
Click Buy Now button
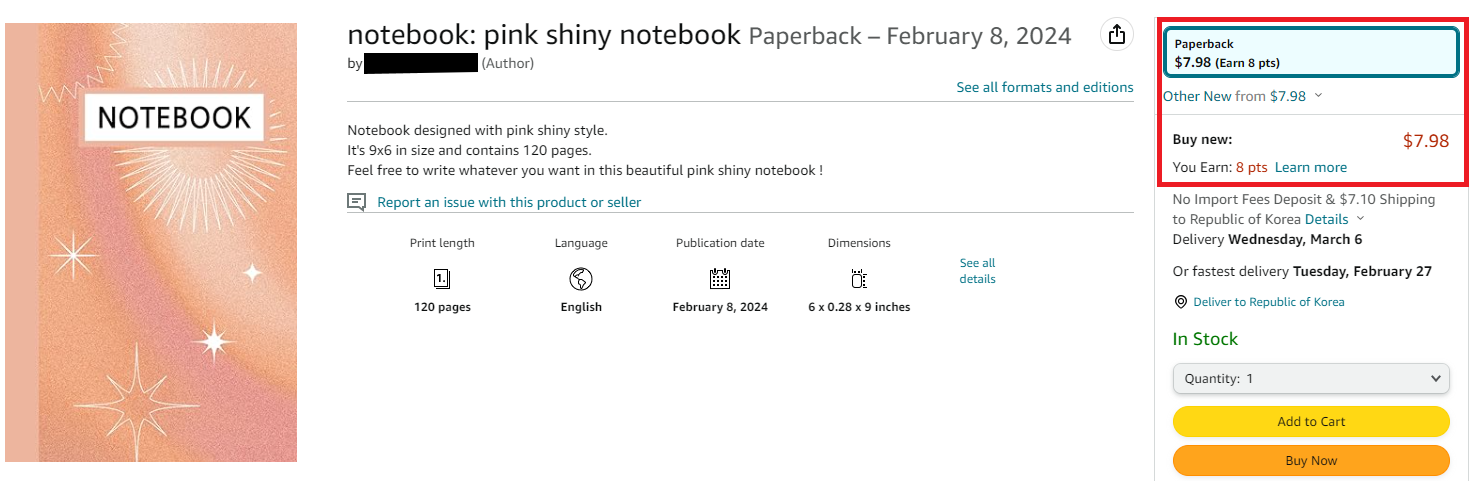[1311, 461]
